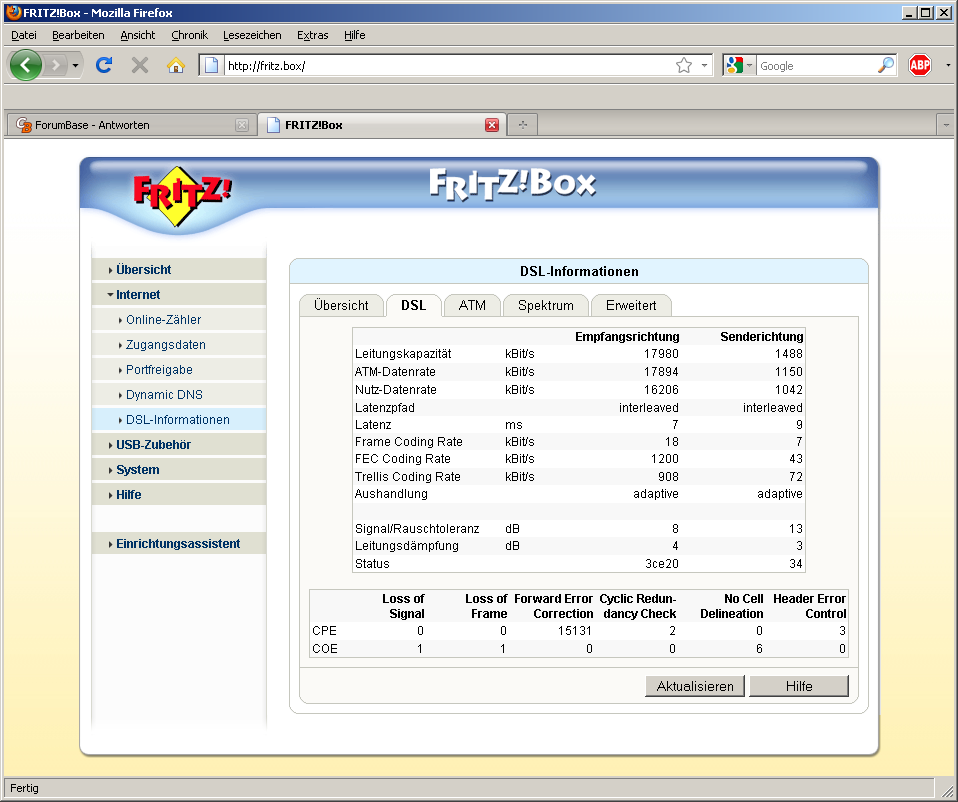Open the Datei menu
958x802 pixels.
[x=24, y=35]
